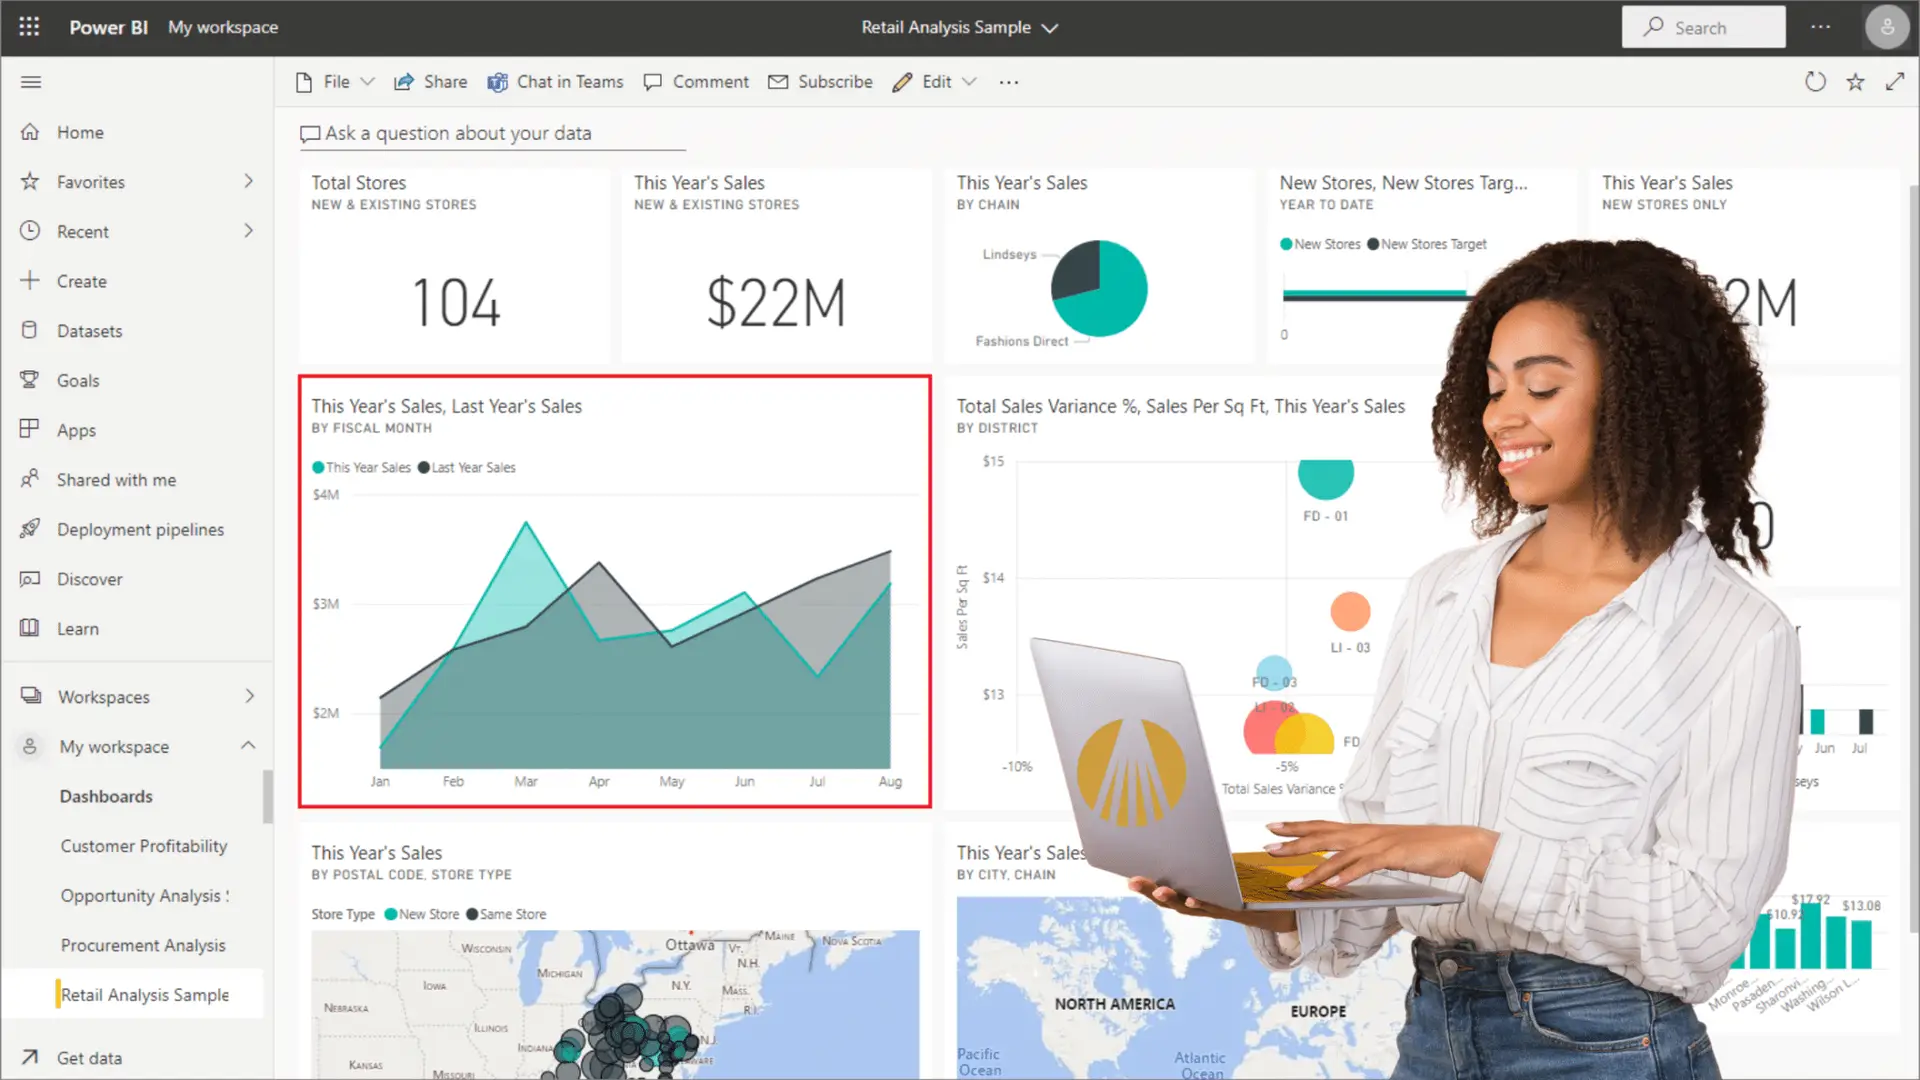Screen dimensions: 1920x1080
Task: Open Deployment pipelines in sidebar
Action: [x=140, y=529]
